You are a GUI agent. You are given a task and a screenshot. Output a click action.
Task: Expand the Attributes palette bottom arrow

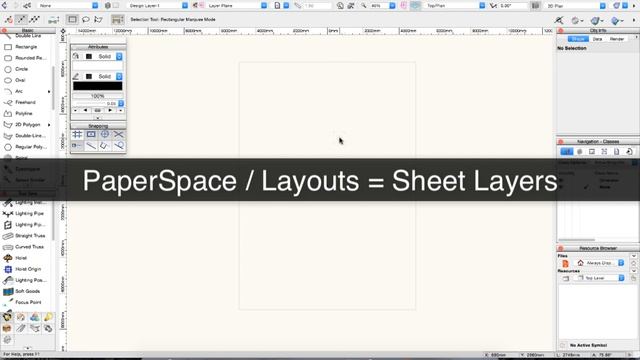[98, 118]
